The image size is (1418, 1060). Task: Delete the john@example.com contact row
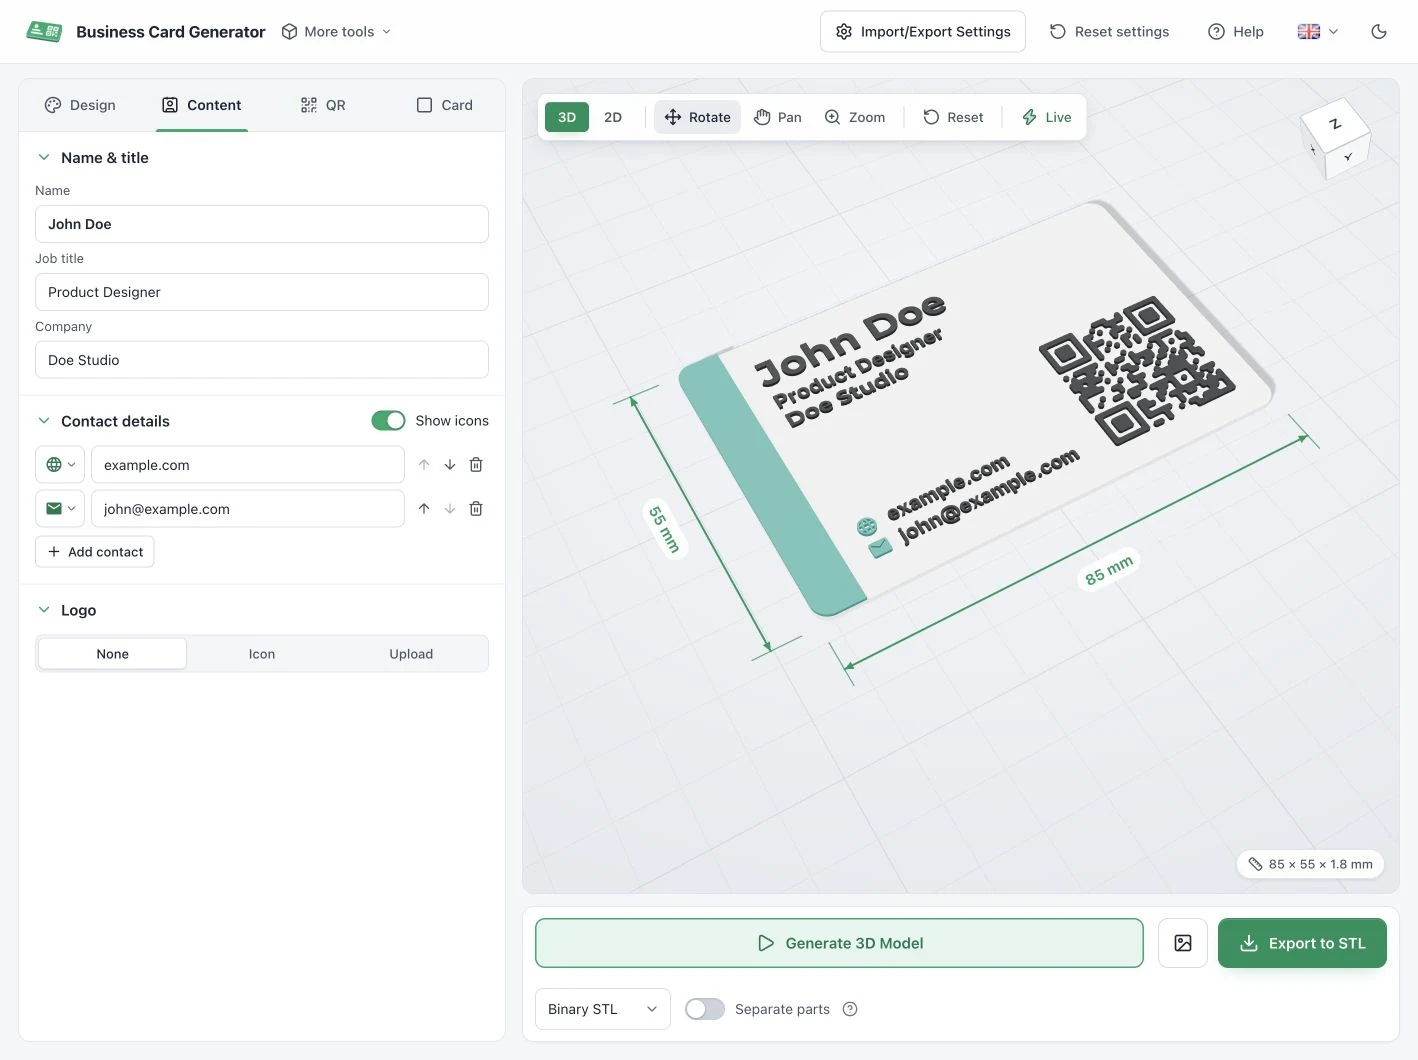476,509
